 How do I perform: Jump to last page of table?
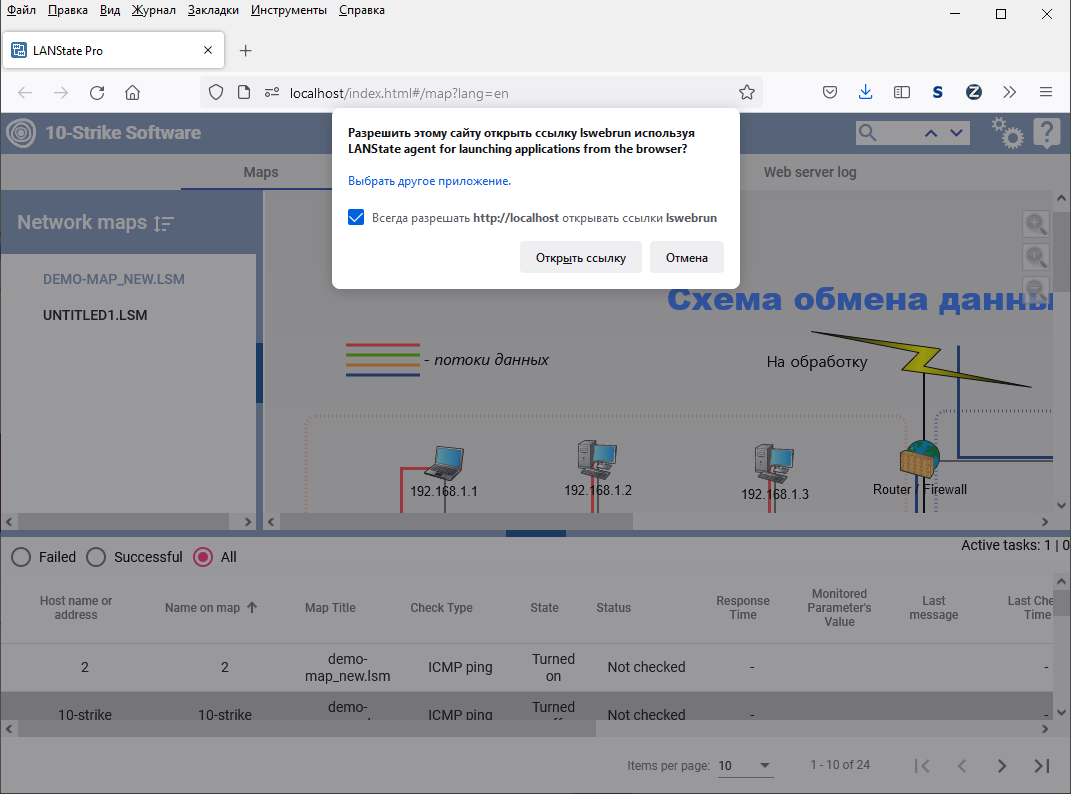click(x=1042, y=766)
